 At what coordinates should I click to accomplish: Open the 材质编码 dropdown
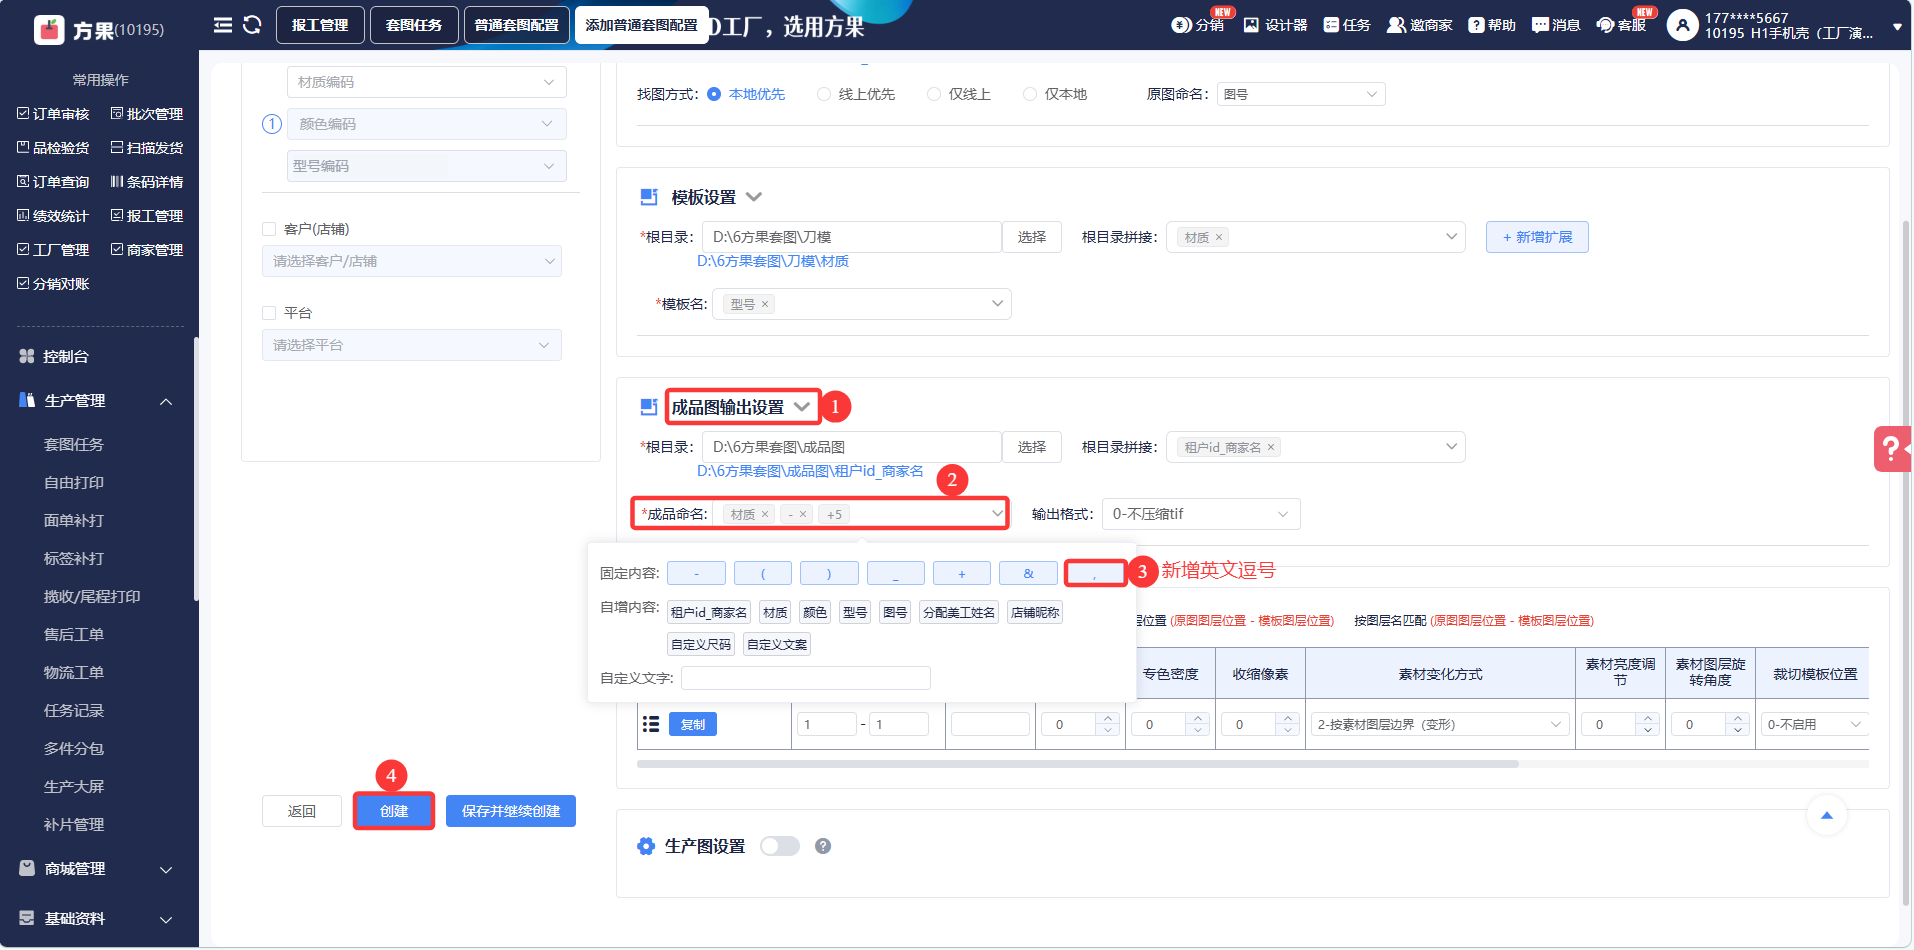(x=427, y=82)
